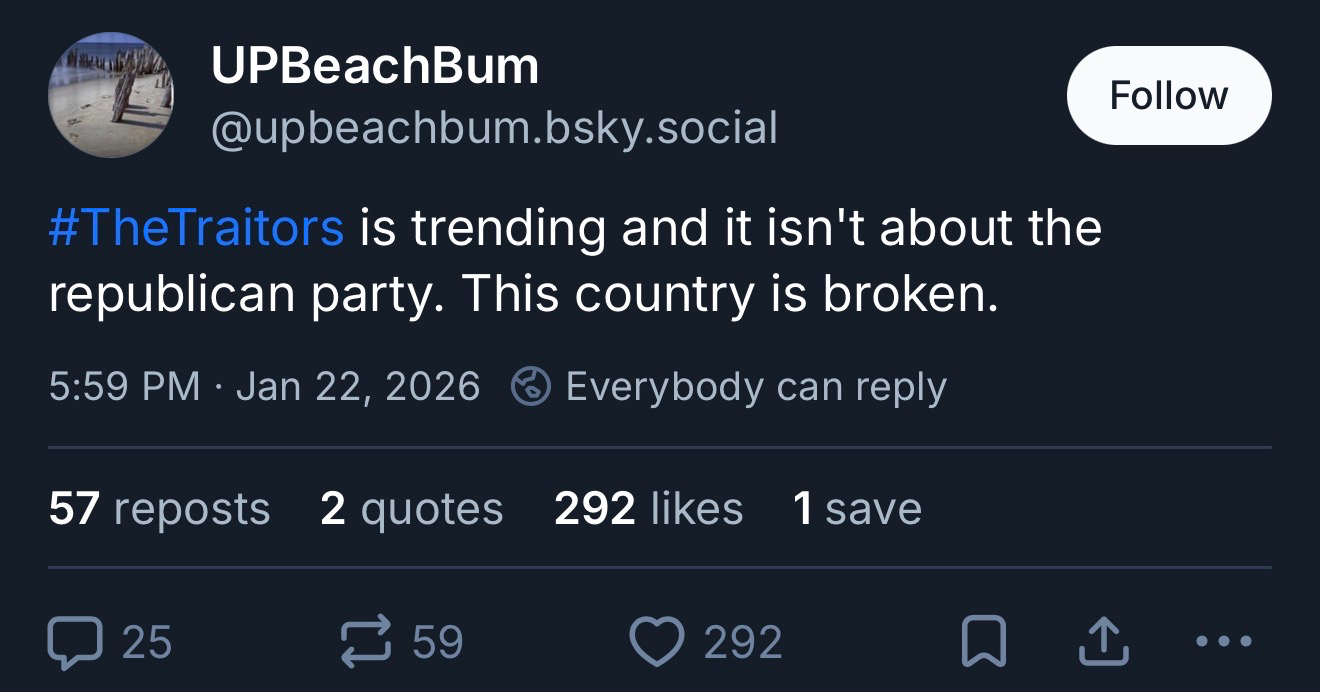
Task: Click the "Everybody can reply" label
Action: click(x=755, y=386)
